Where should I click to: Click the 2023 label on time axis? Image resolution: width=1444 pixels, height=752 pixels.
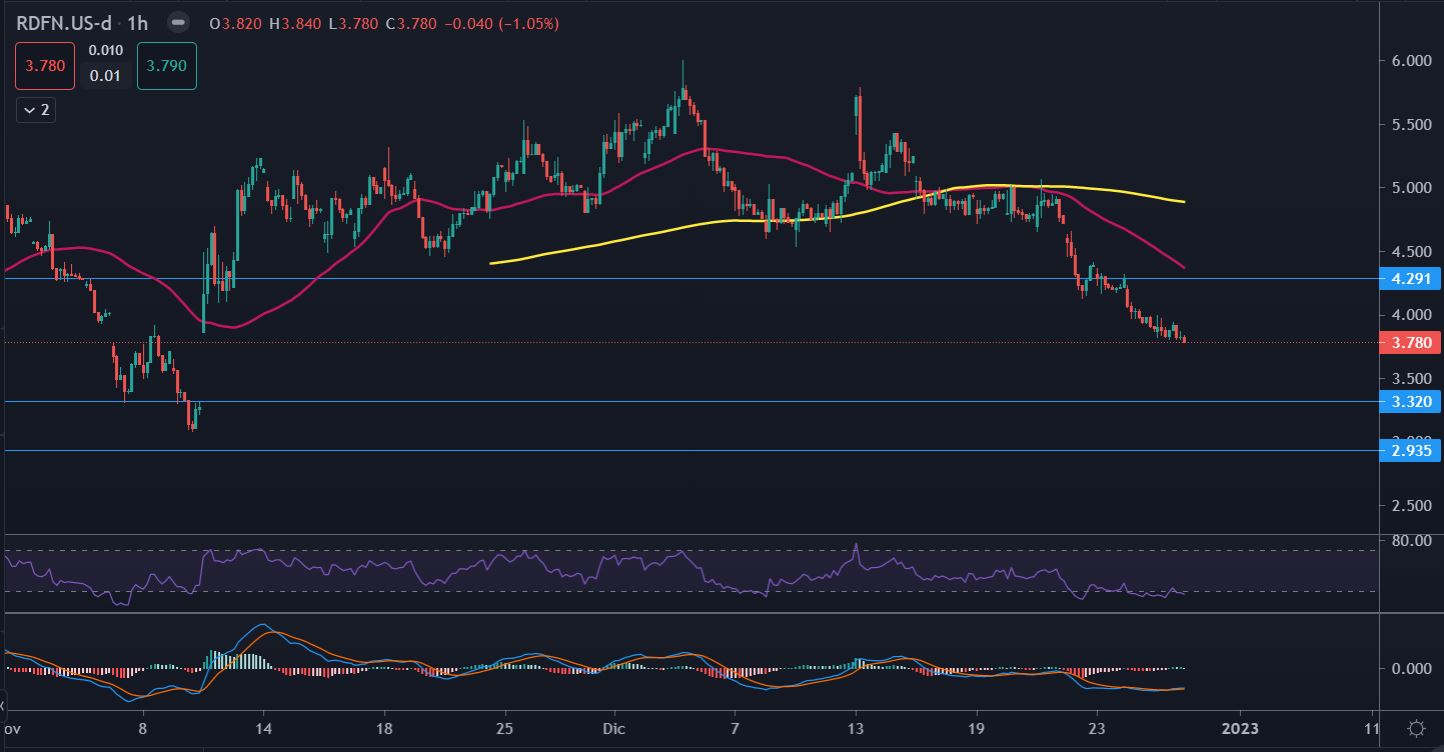(x=1240, y=728)
